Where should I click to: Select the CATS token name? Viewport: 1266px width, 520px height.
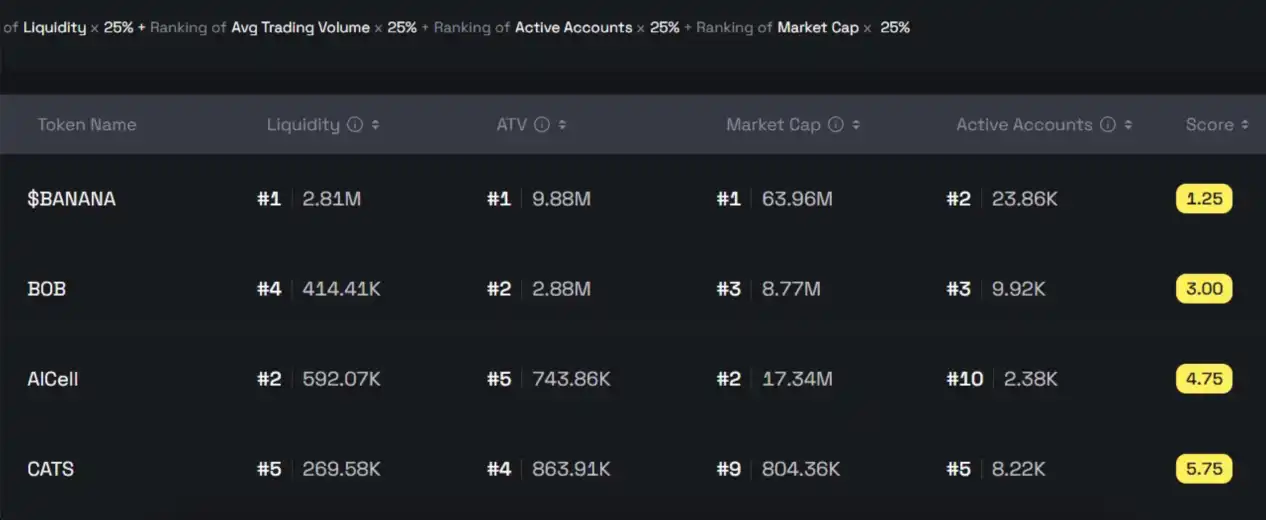[50, 469]
